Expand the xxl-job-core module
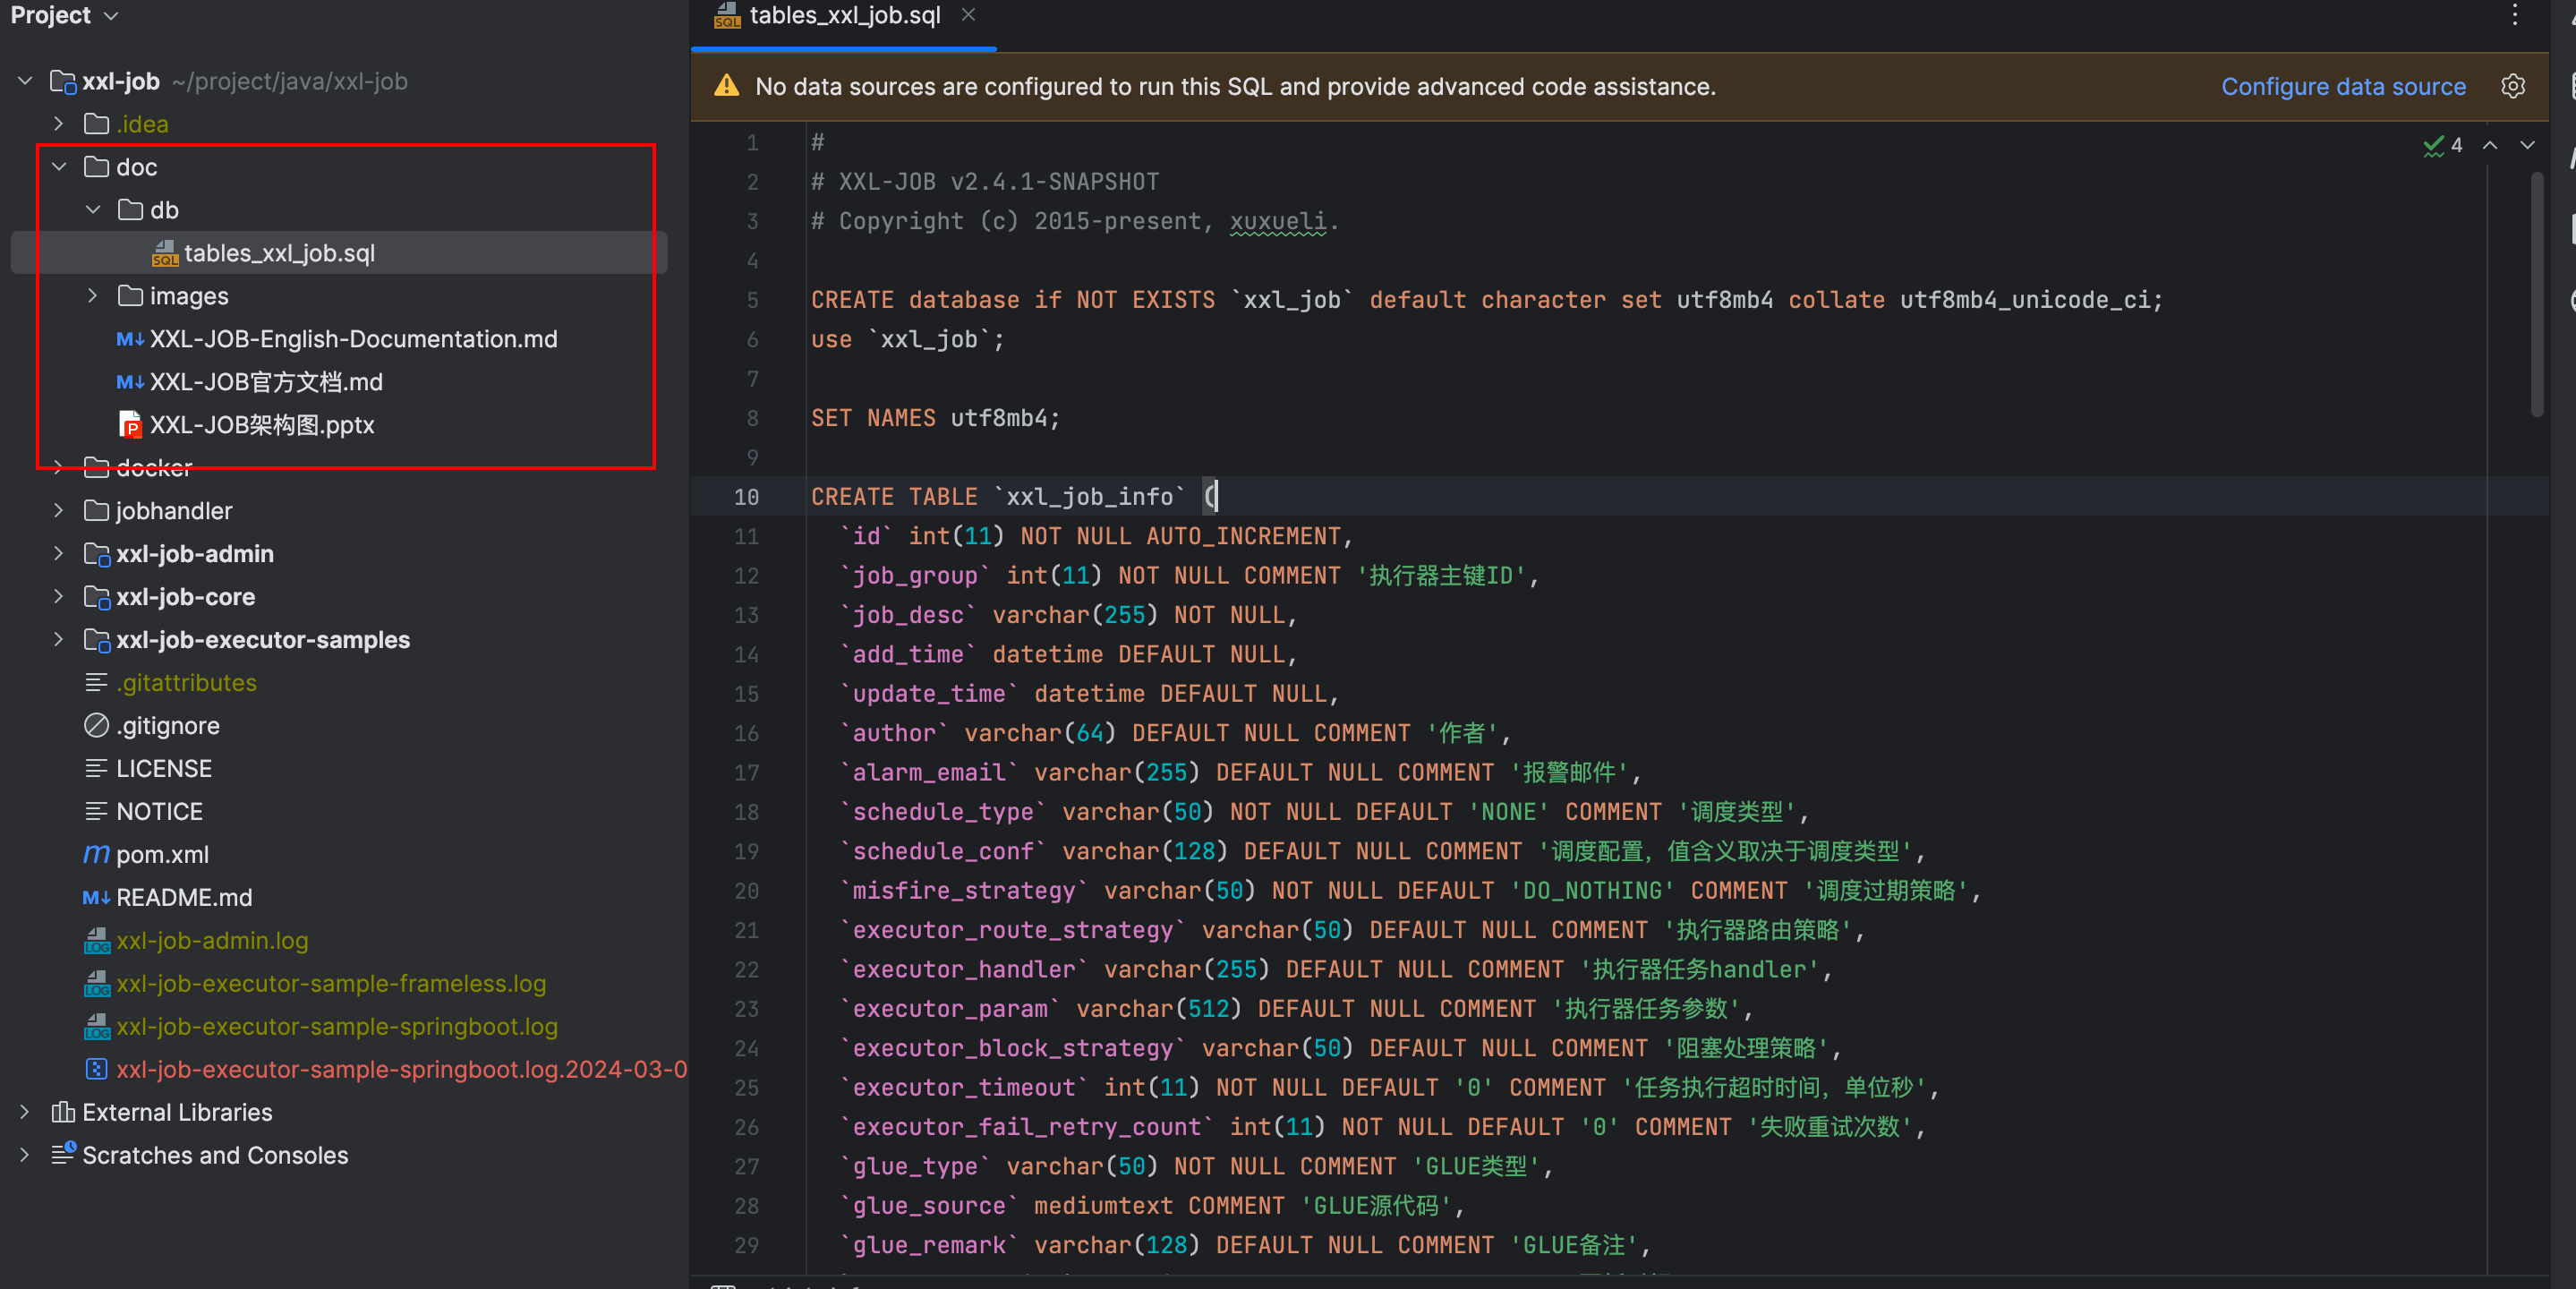This screenshot has height=1289, width=2576. (x=59, y=597)
